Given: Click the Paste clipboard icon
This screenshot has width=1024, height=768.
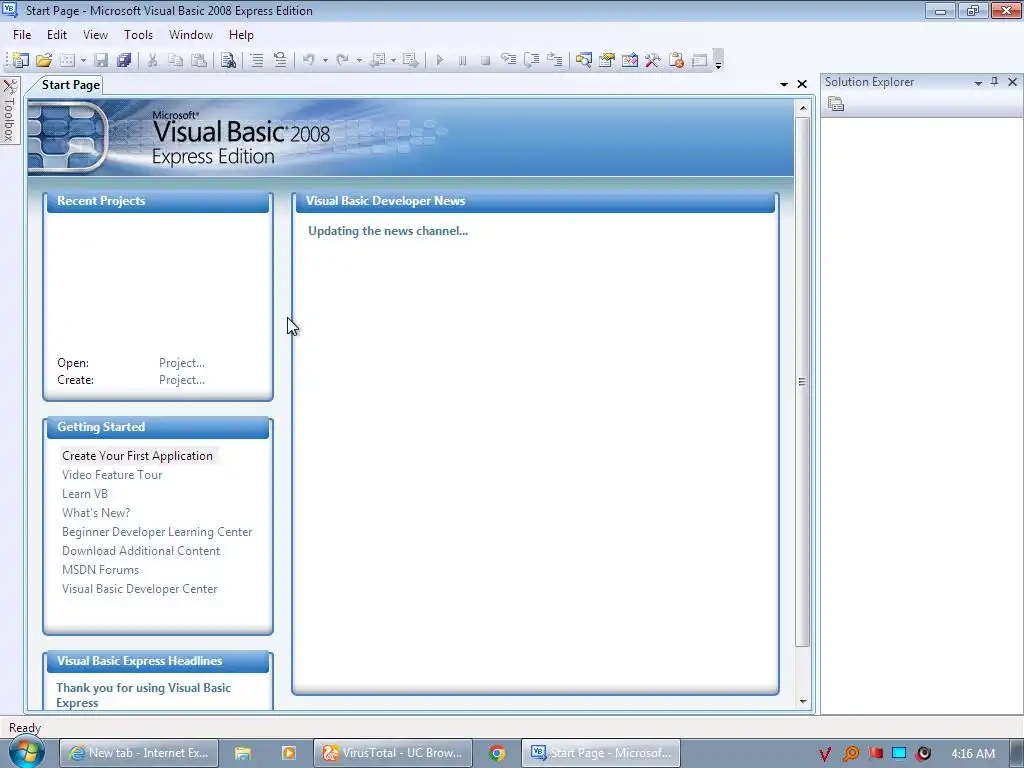Looking at the screenshot, I should (199, 60).
